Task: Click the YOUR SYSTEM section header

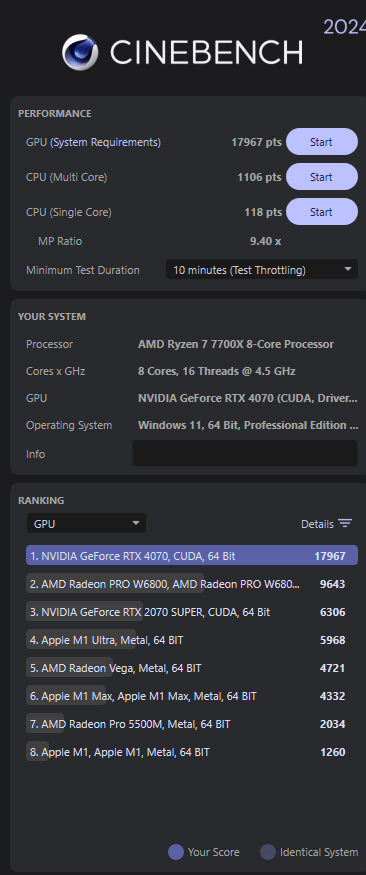Action: pyautogui.click(x=52, y=316)
